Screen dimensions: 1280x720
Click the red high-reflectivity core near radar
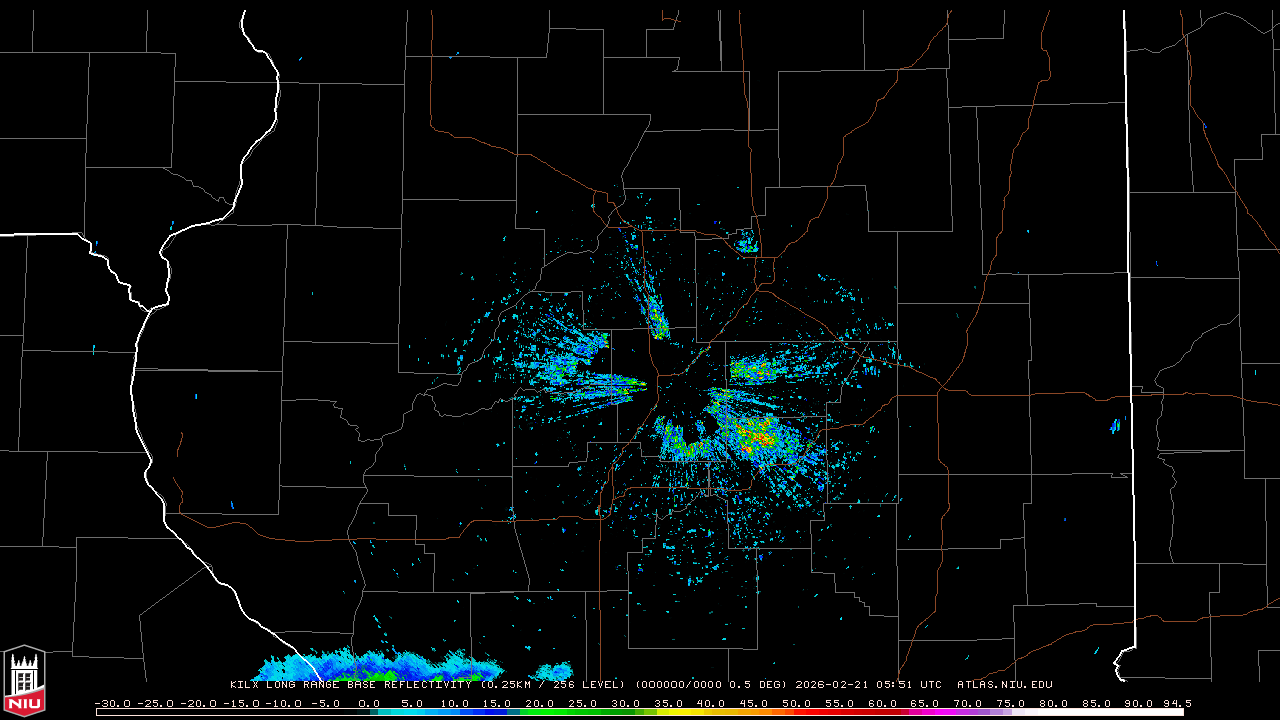762,437
